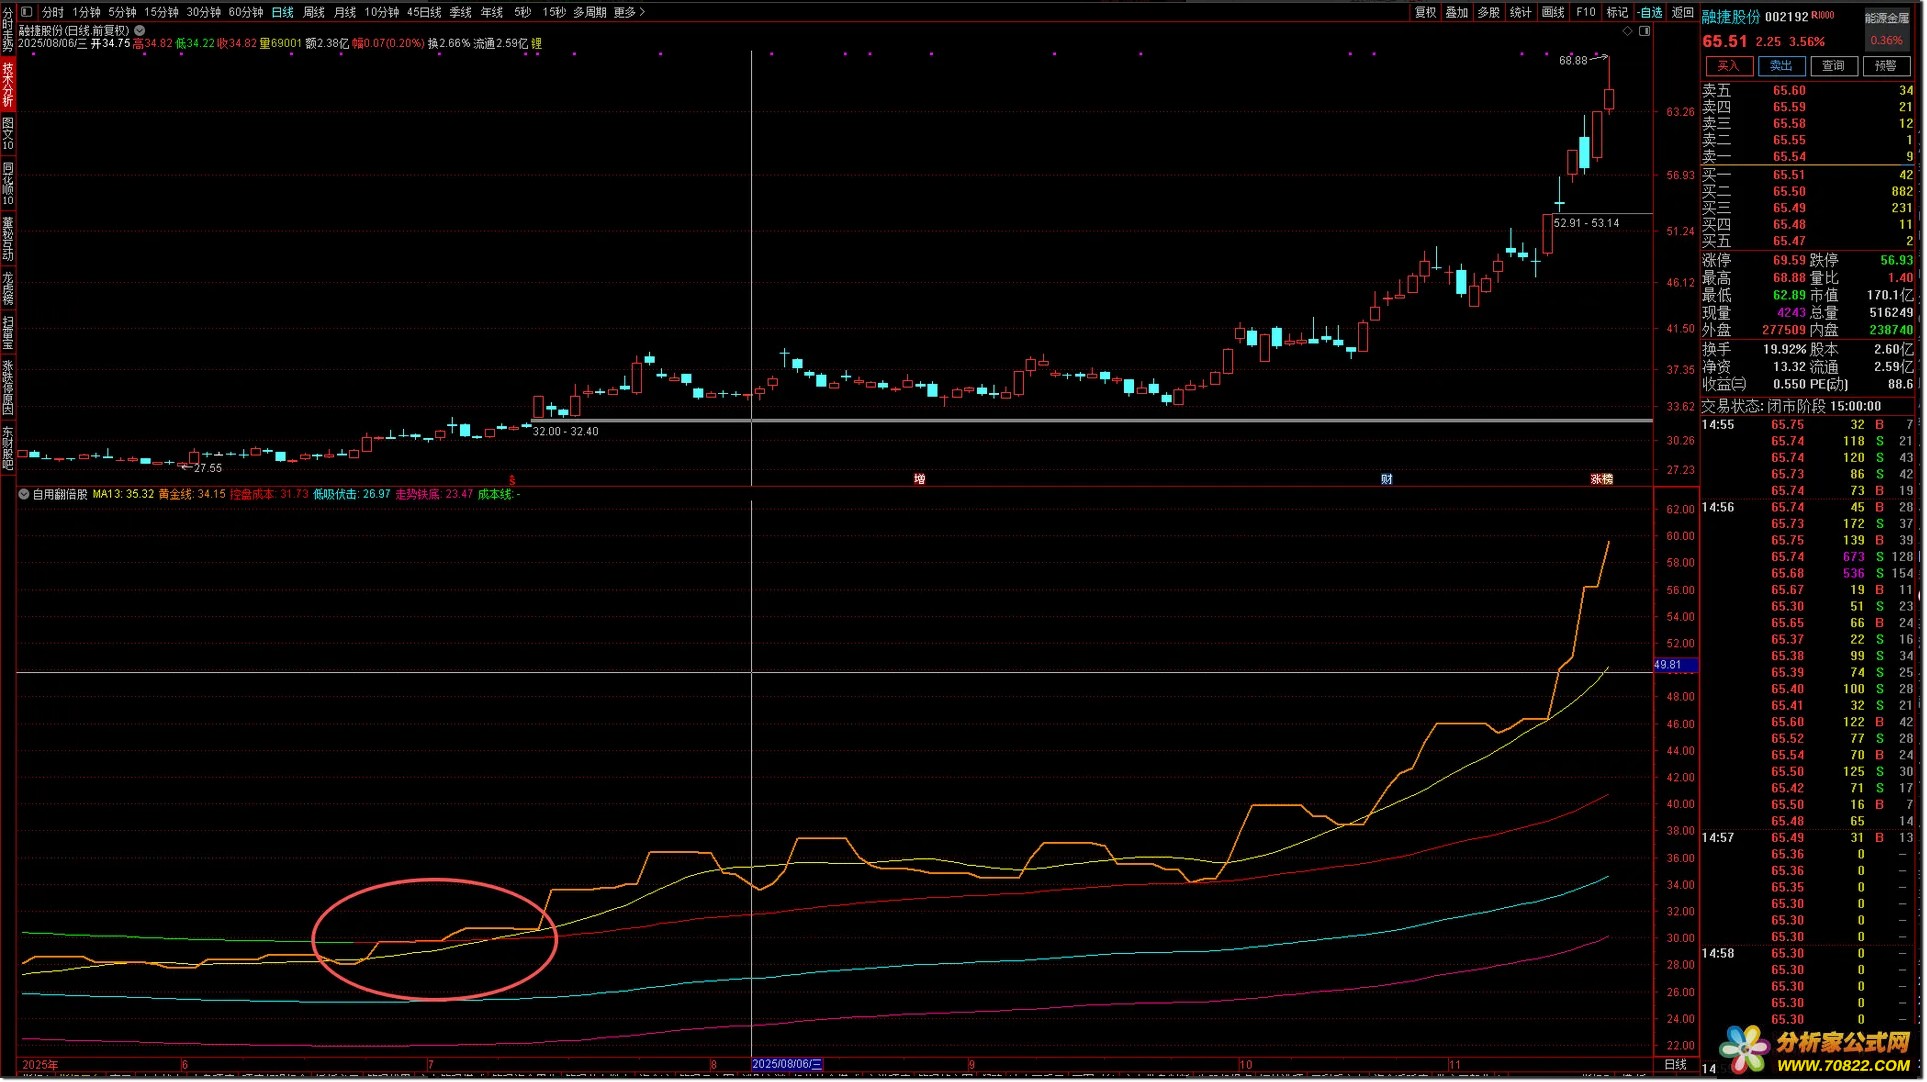Image resolution: width=1927 pixels, height=1082 pixels.
Task: Switch to the 周线 period tab
Action: pyautogui.click(x=313, y=12)
